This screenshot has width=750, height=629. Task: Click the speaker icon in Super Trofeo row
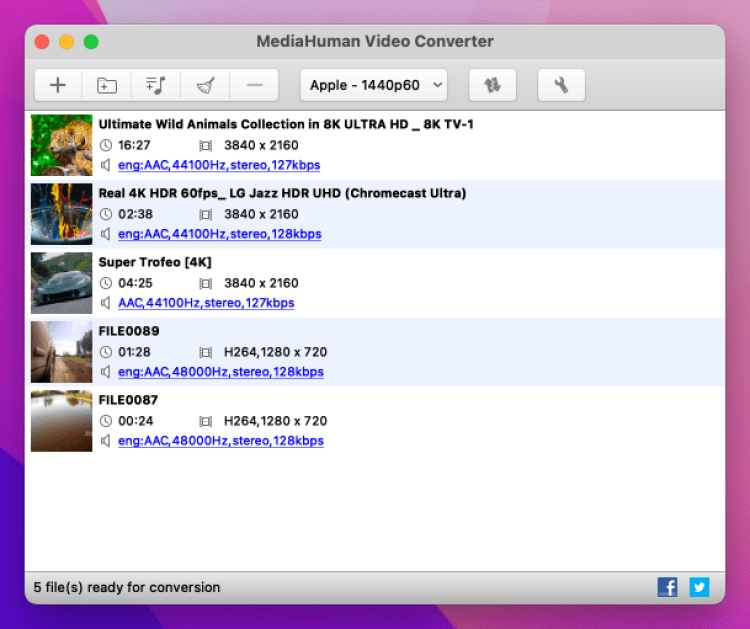(106, 303)
